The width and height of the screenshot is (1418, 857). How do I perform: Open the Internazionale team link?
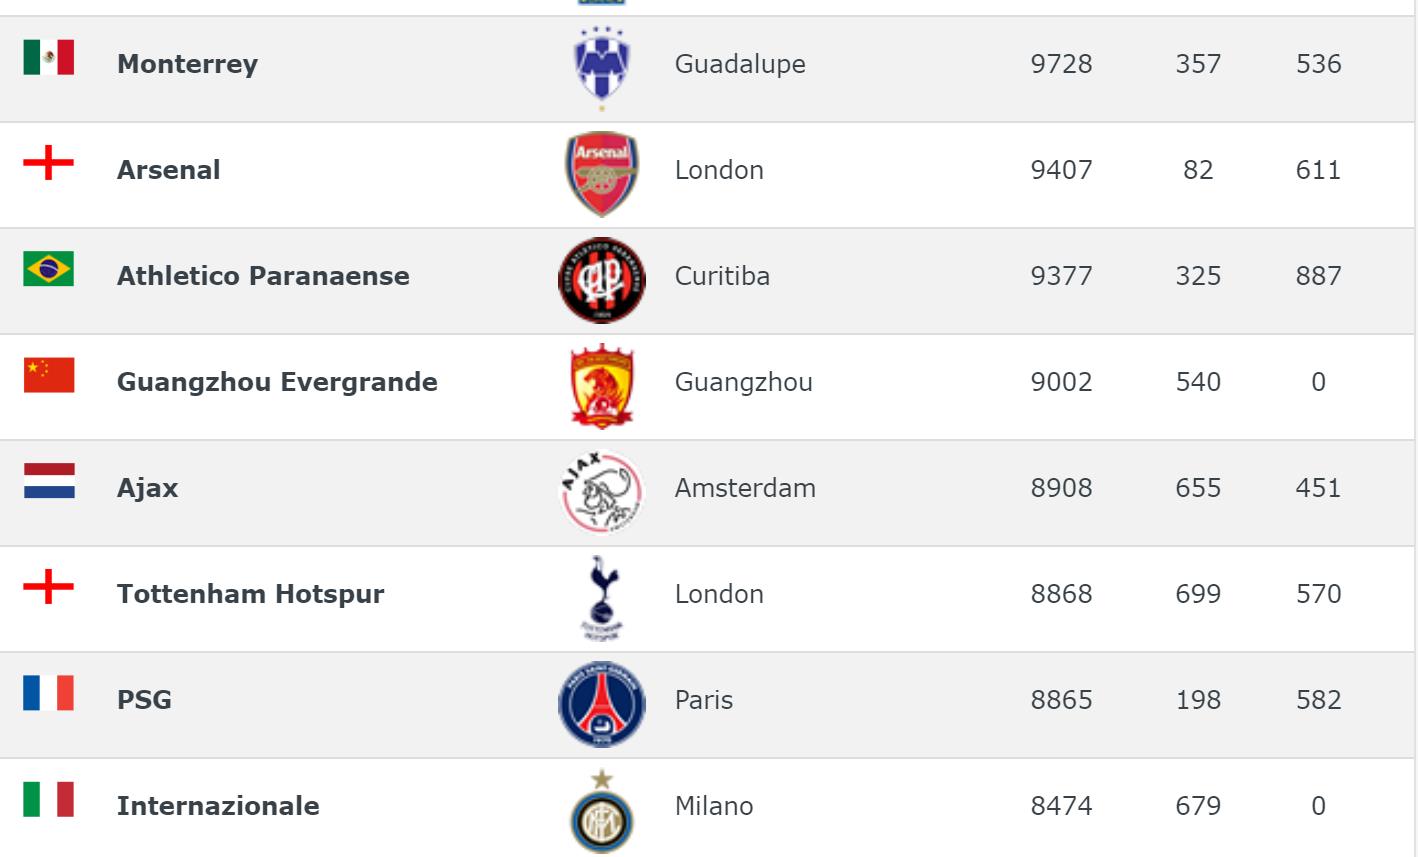tap(218, 806)
